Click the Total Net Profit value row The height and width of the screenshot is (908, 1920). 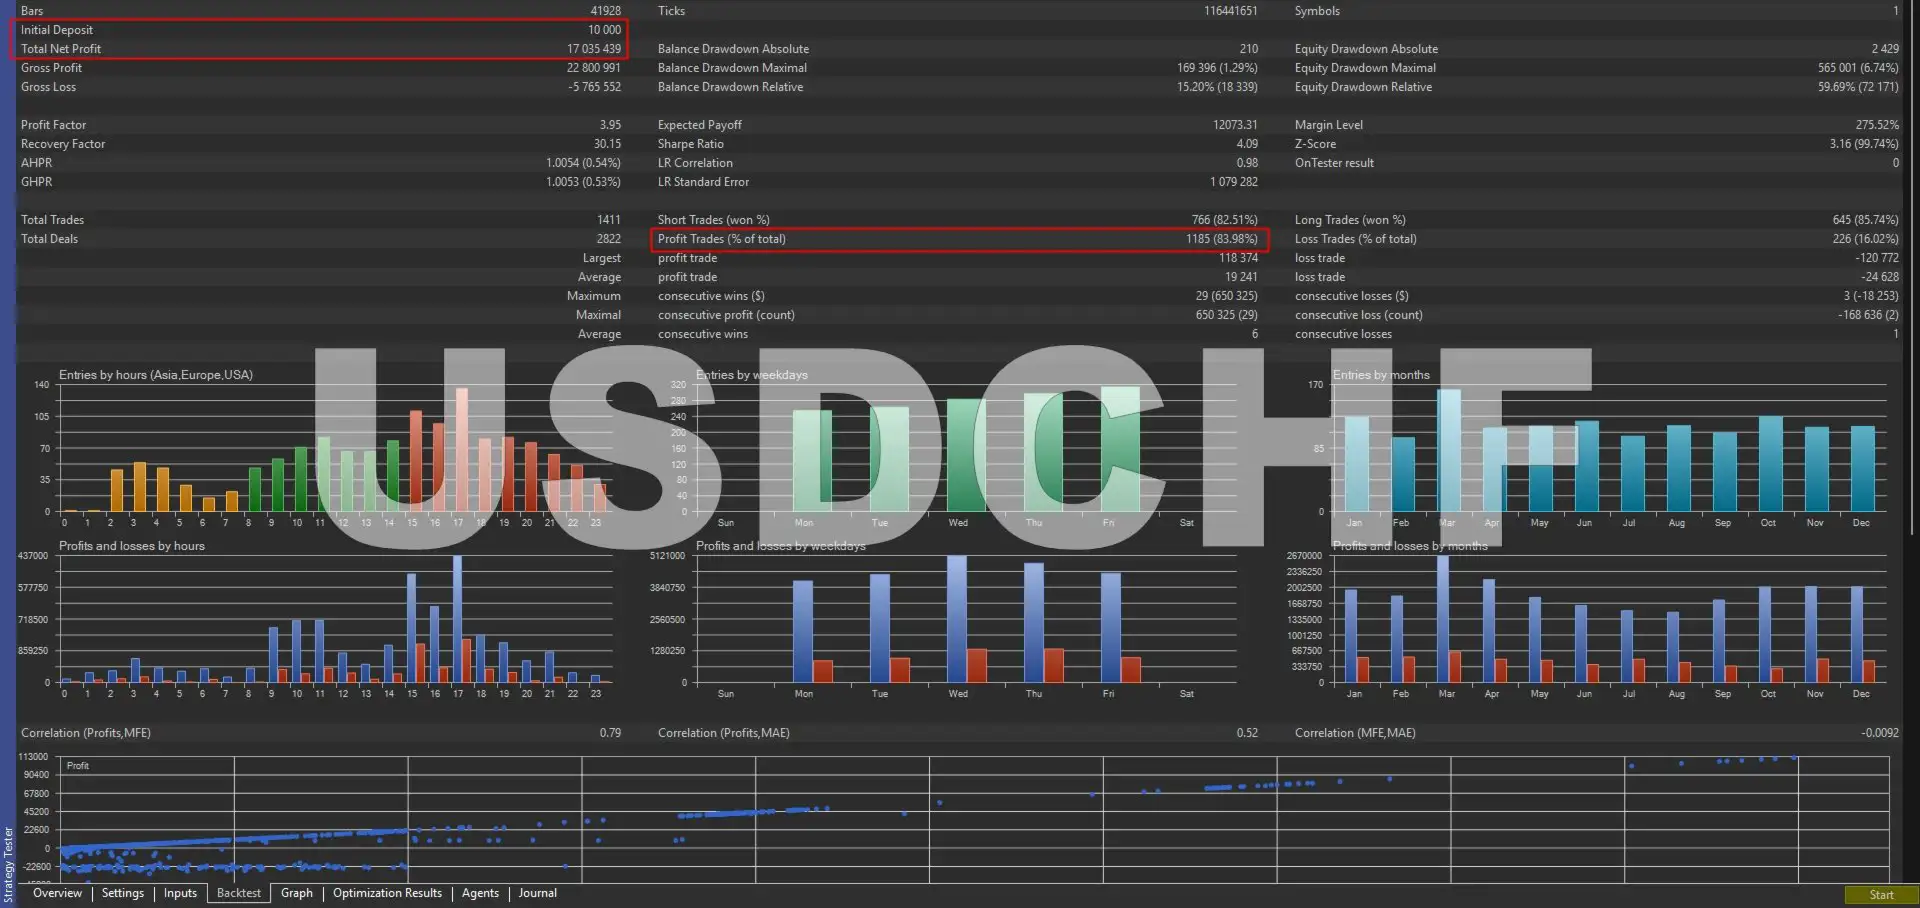coord(320,49)
